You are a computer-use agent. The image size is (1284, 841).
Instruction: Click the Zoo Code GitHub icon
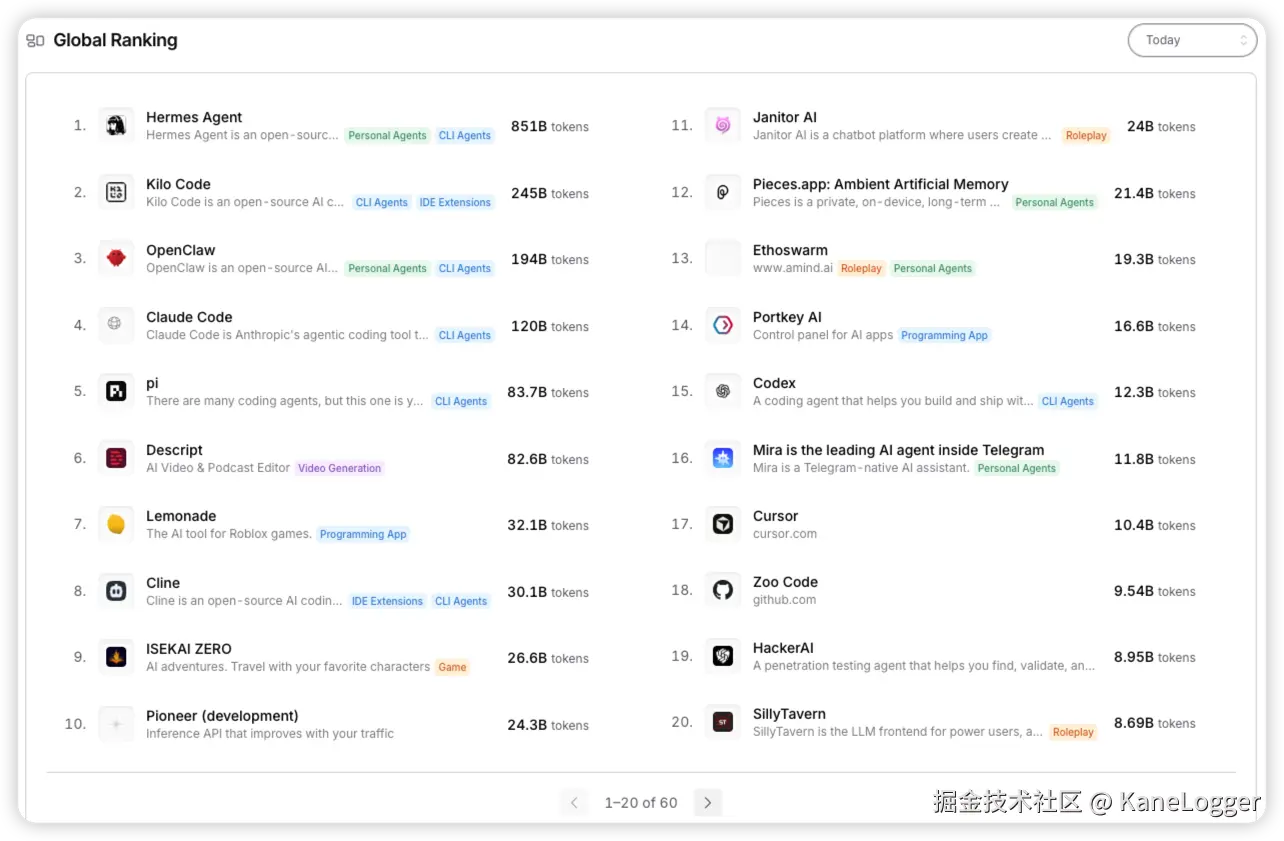pyautogui.click(x=723, y=591)
